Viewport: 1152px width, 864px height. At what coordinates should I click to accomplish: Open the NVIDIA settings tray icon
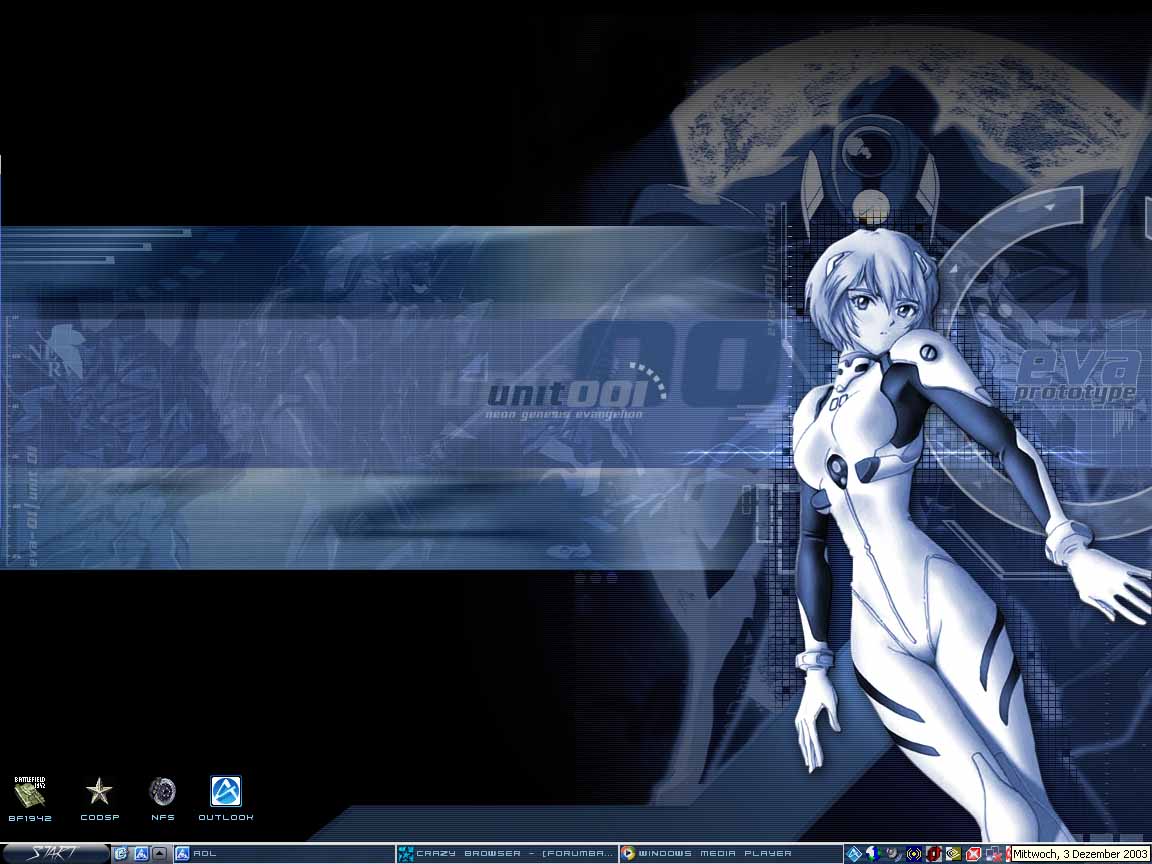954,854
